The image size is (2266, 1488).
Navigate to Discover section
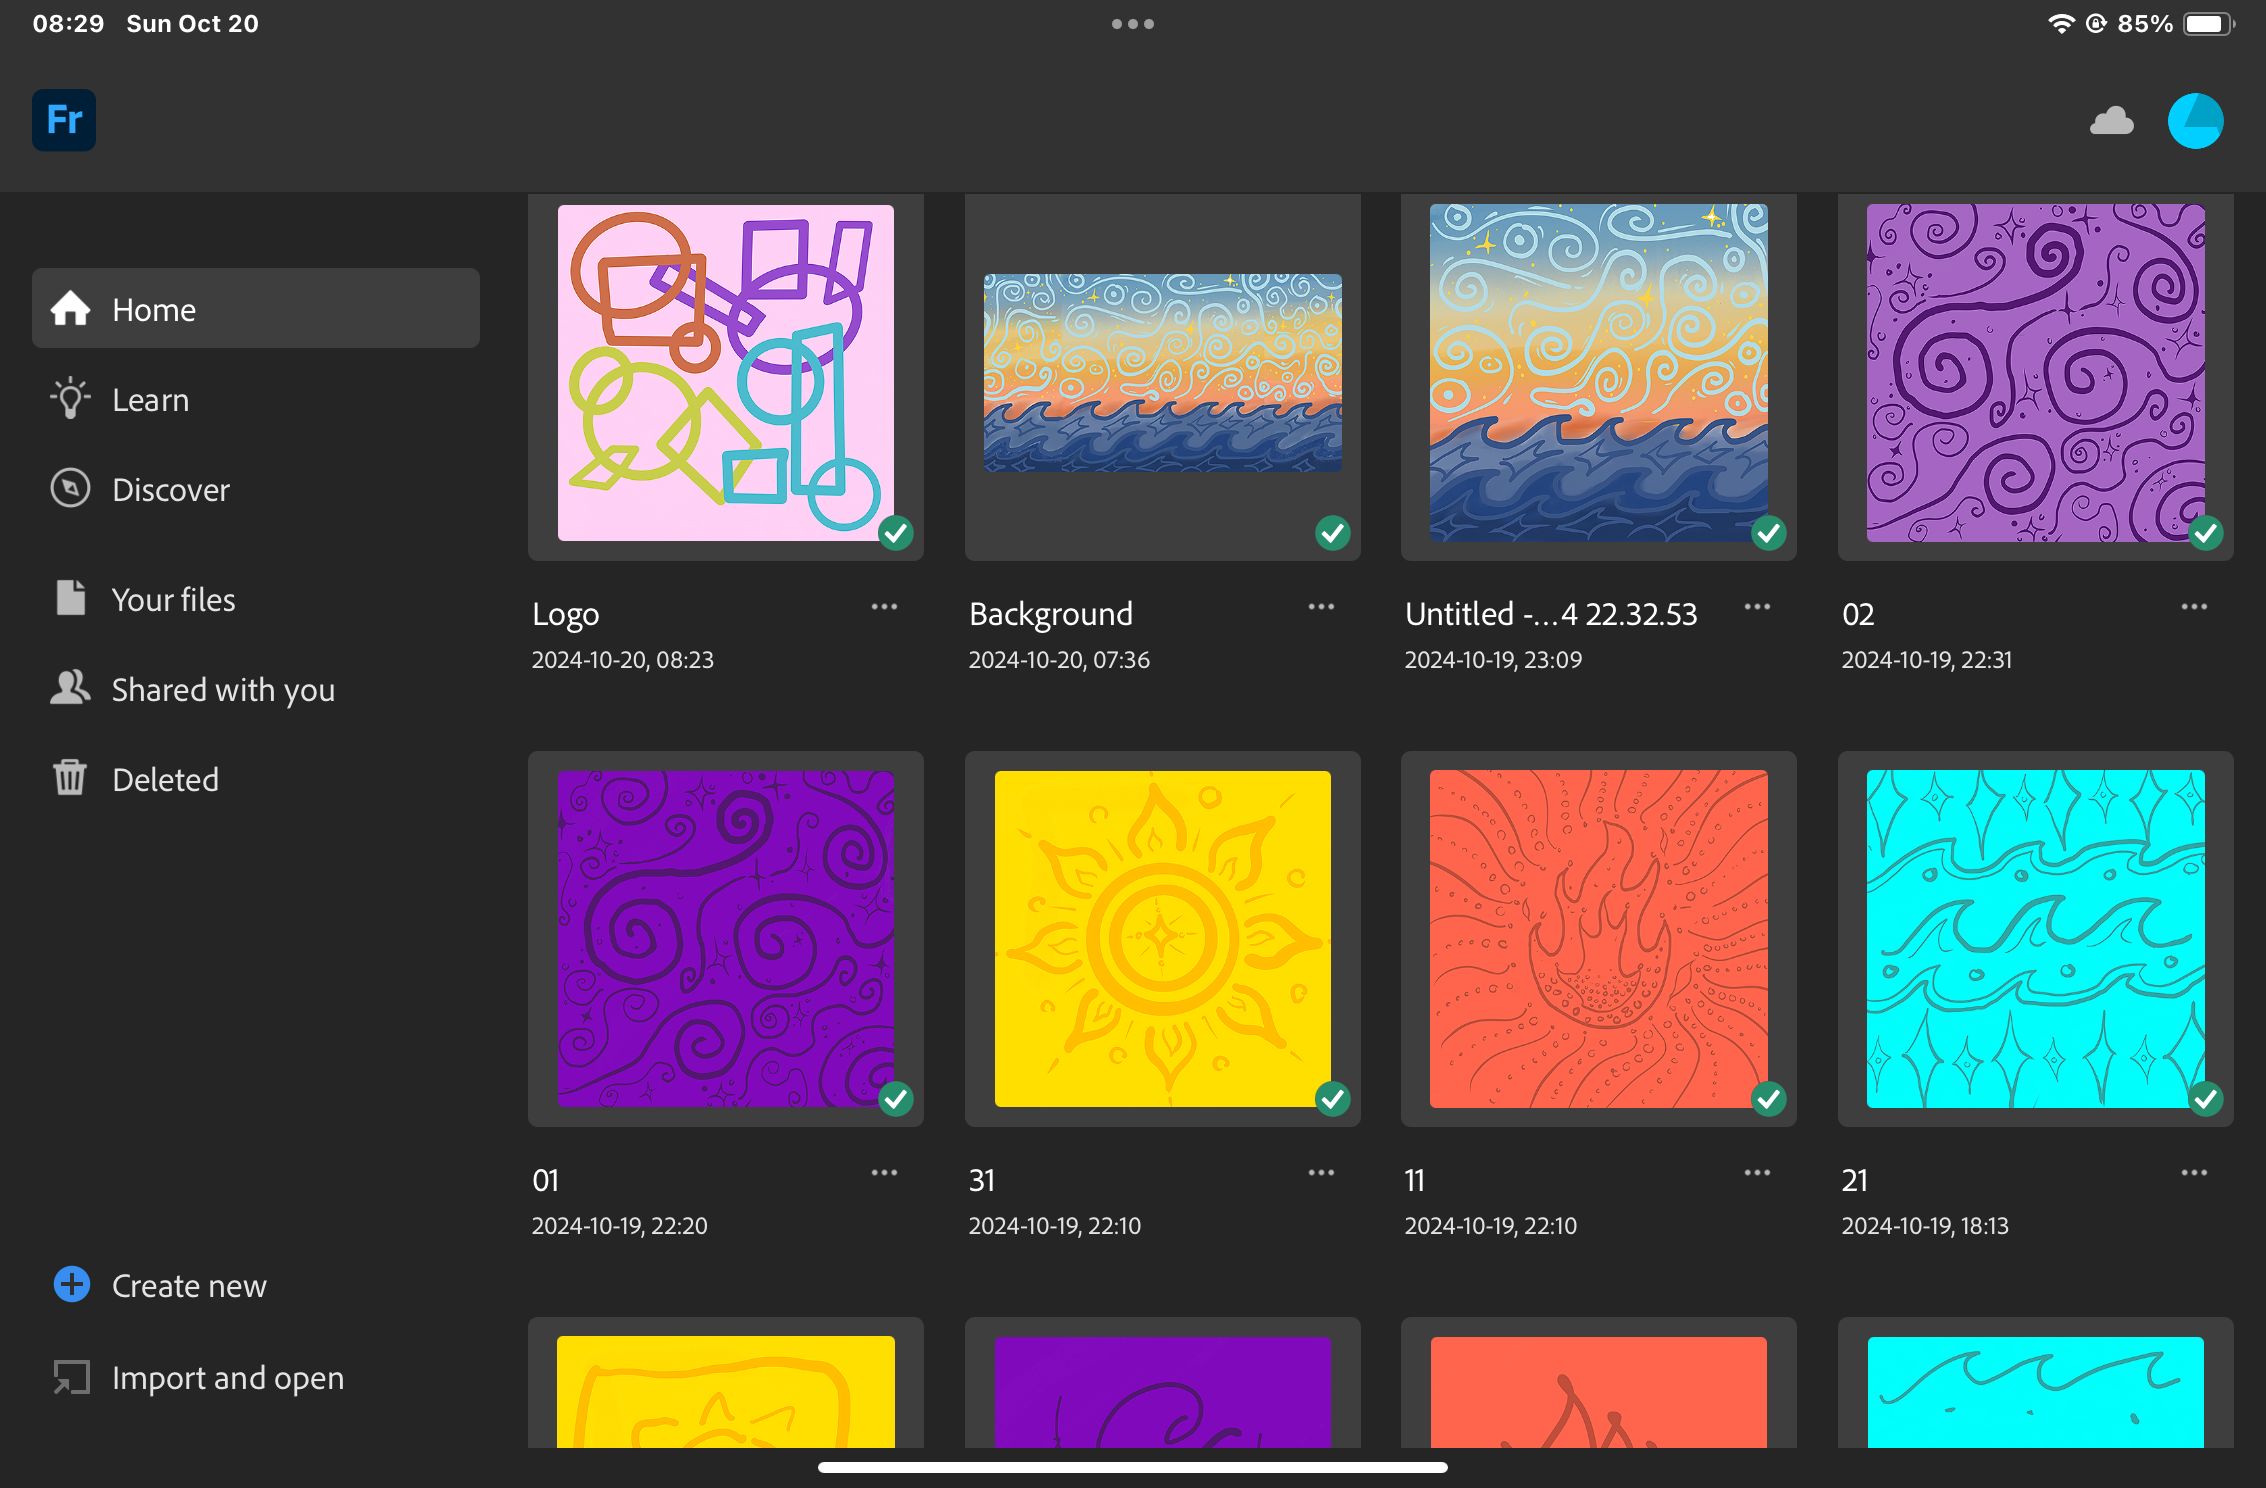coord(169,490)
